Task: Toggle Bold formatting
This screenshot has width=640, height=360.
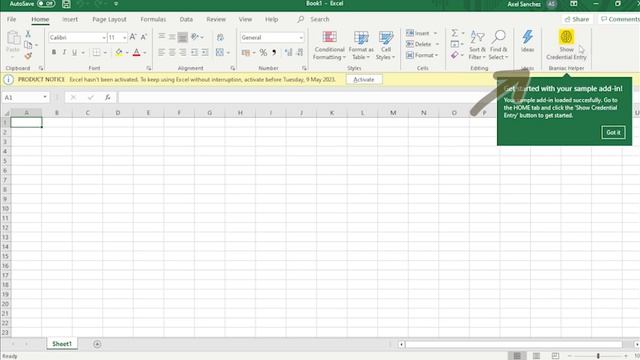Action: point(54,52)
